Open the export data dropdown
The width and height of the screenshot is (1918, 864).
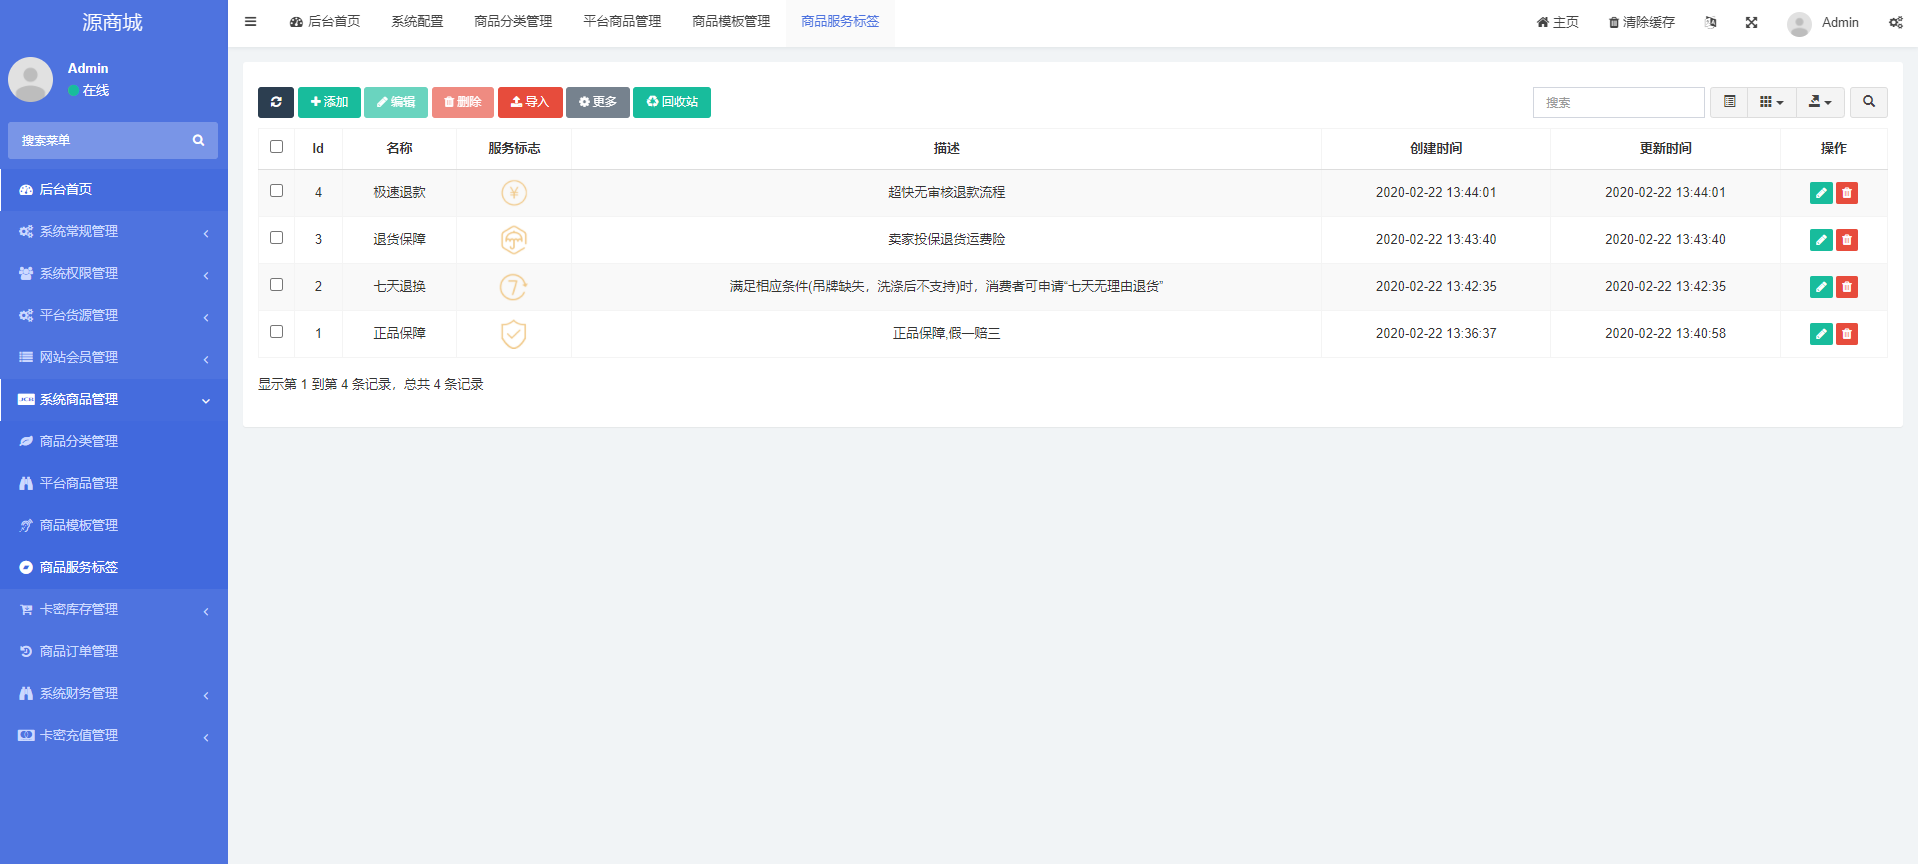click(x=1820, y=102)
